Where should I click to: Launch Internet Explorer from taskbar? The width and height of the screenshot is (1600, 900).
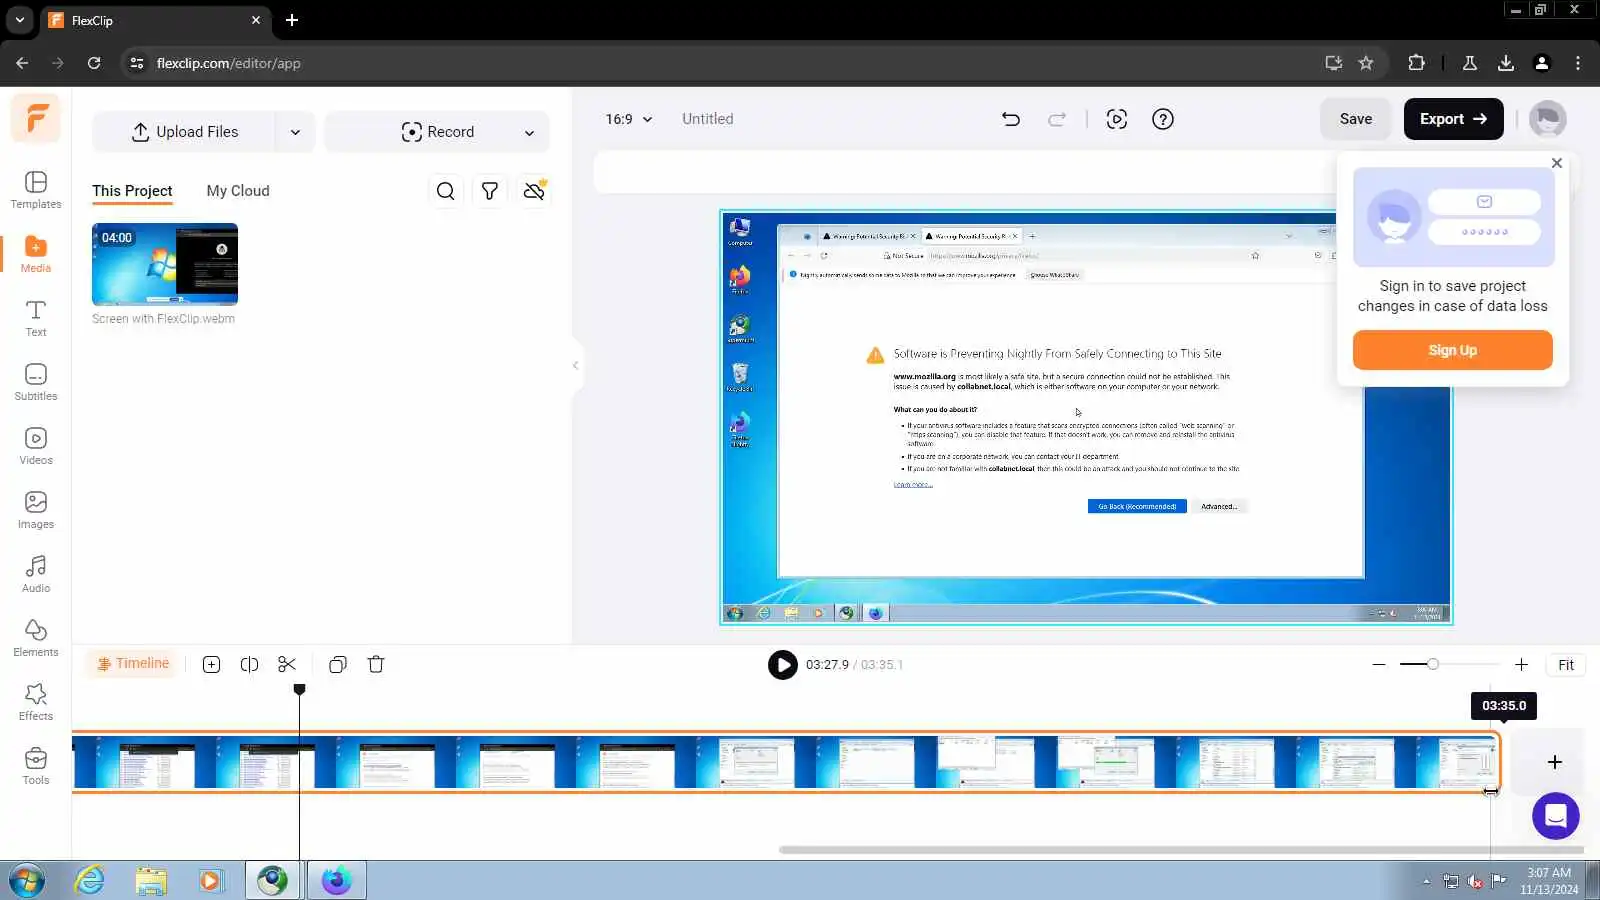(x=90, y=881)
